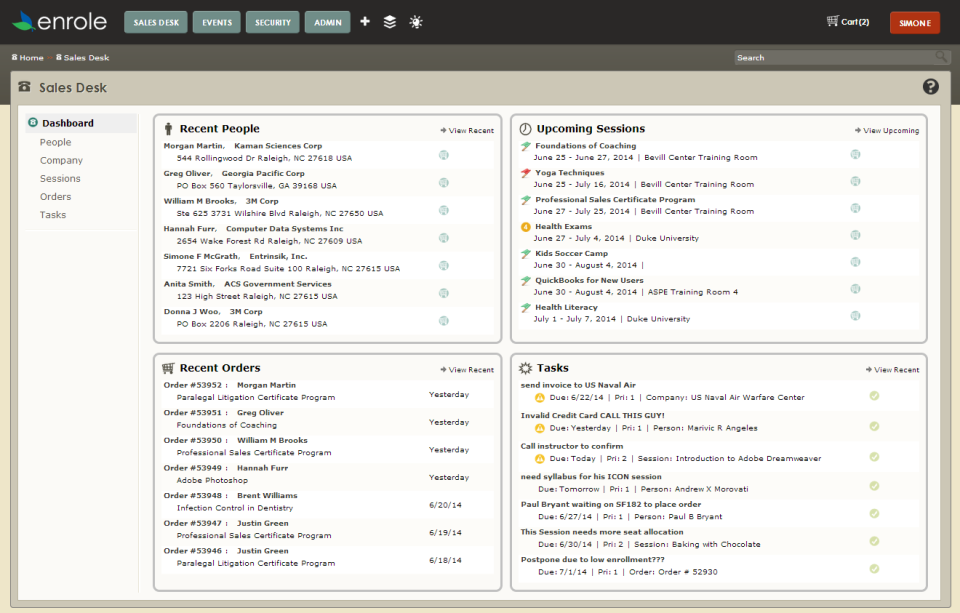Viewport: 960px width, 613px height.
Task: Click the red pin icon beside Yoga Techniques
Action: [x=525, y=173]
